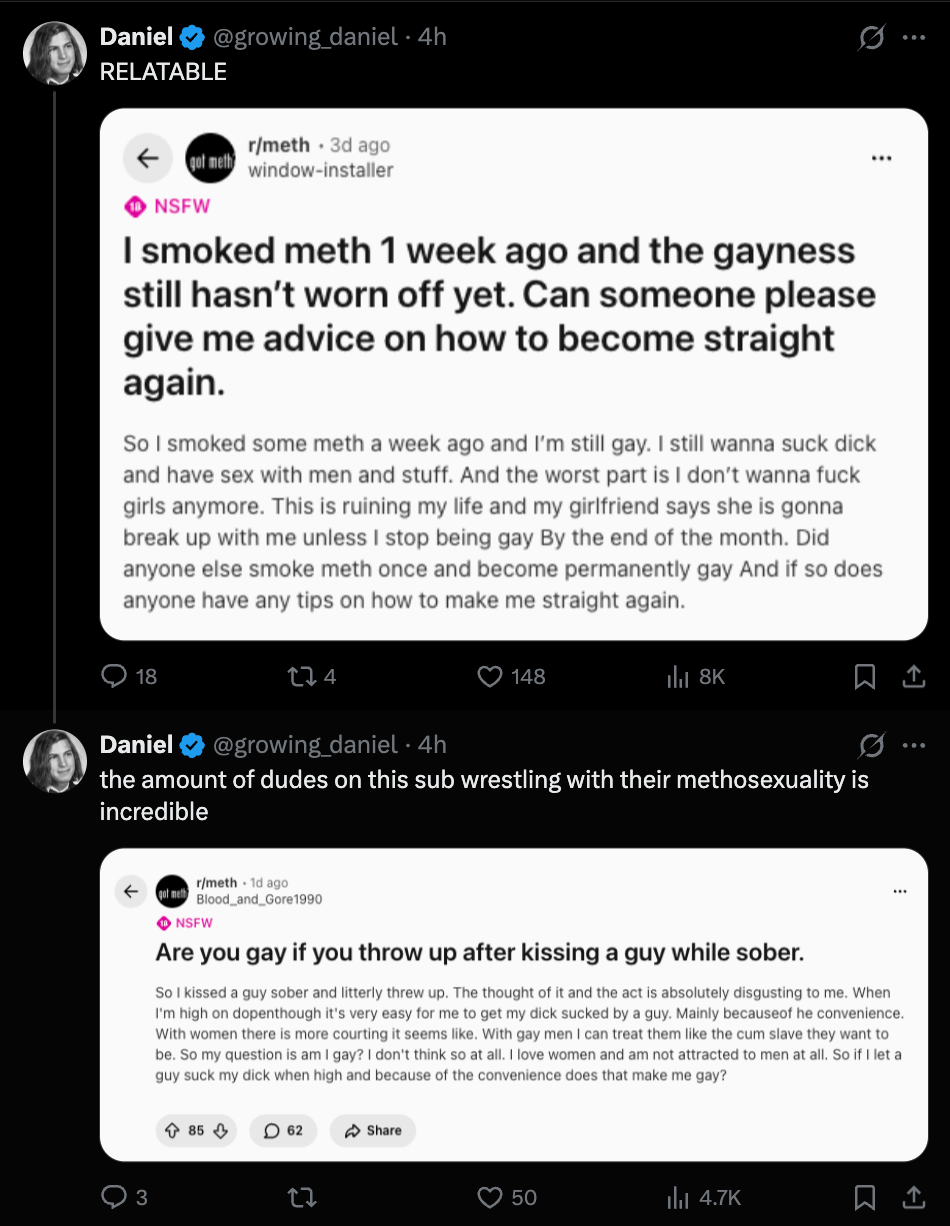
Task: Open the Blood_and_Gore1990 Reddit screenshot image
Action: coord(514,1004)
